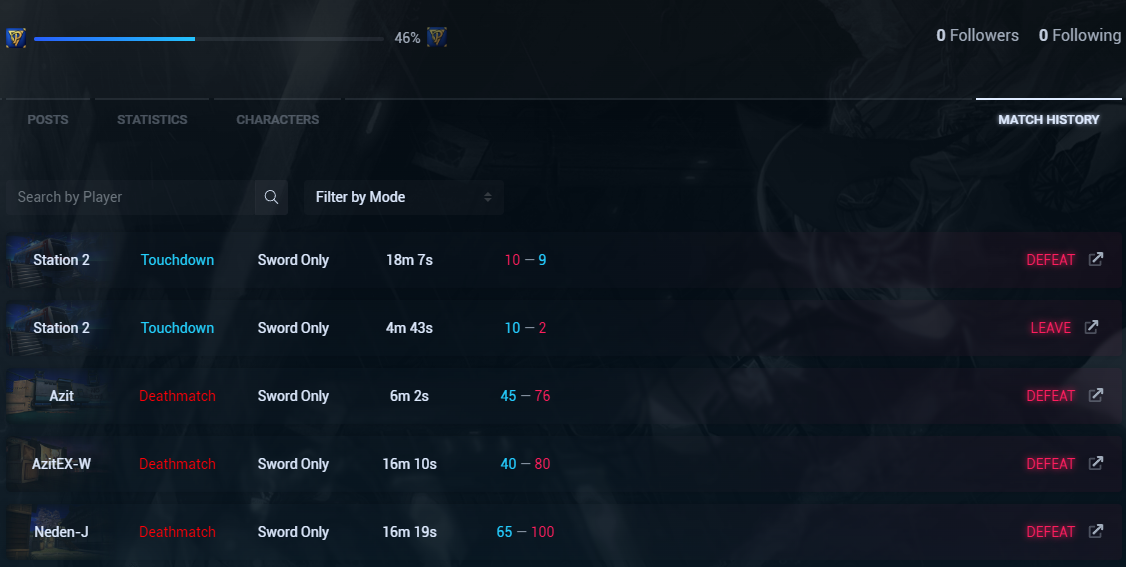Focus the Search by Player field

130,197
